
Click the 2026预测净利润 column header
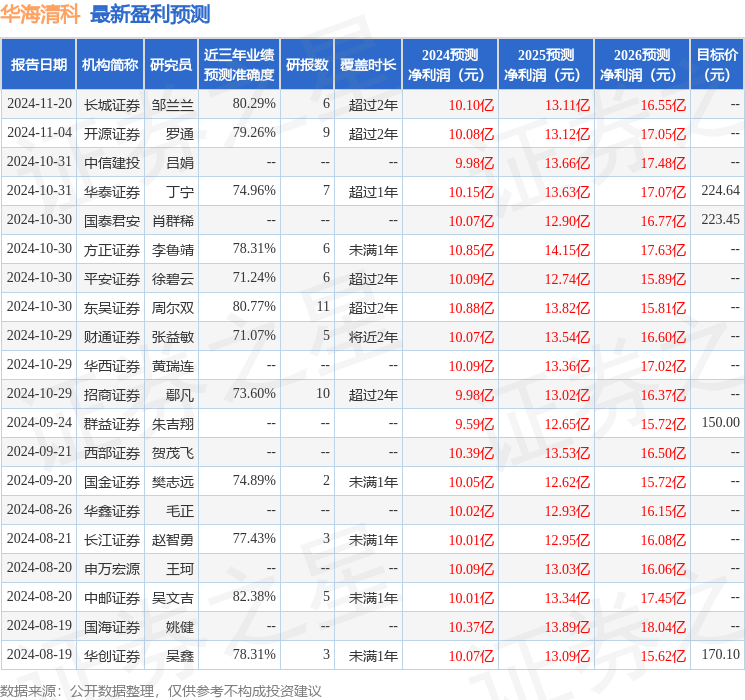tap(642, 65)
